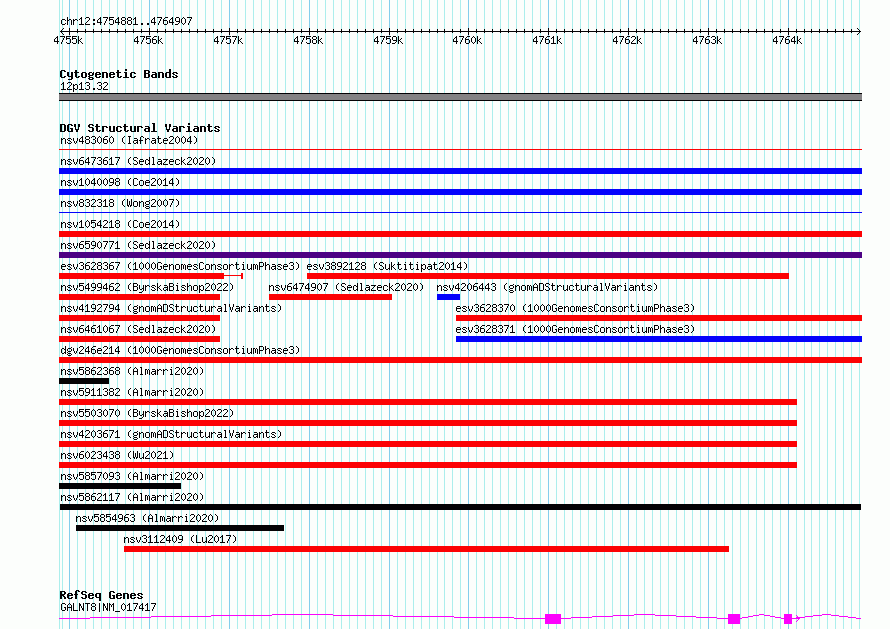Click the RefSeq Genes track heading
Screen dimensions: 890x629
pos(101,596)
